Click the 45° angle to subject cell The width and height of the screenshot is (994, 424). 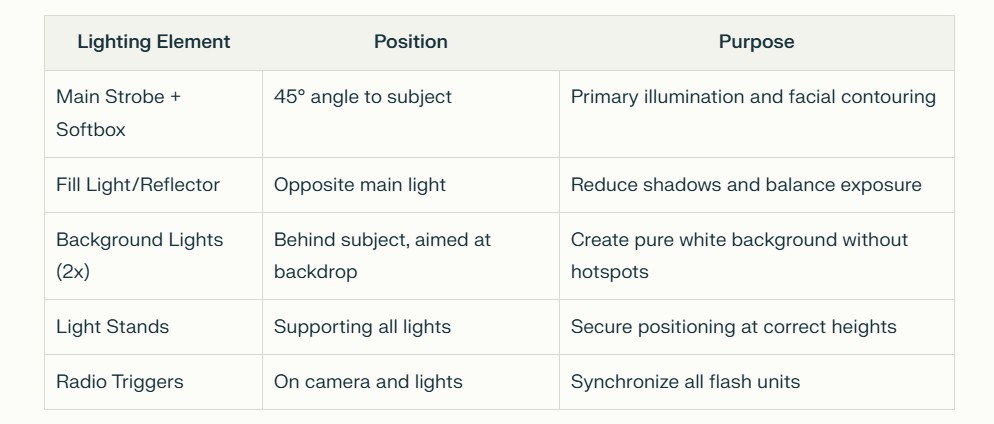(x=411, y=113)
